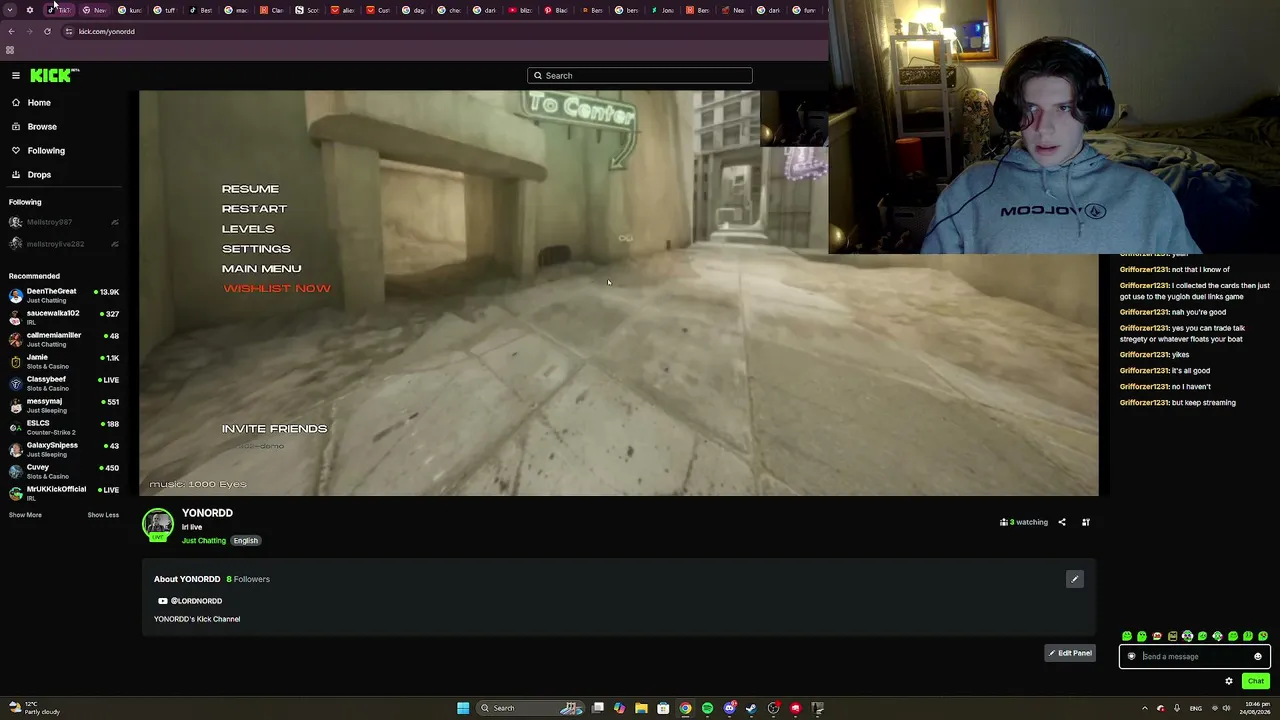Click the shield badge icon in chat input
Image resolution: width=1280 pixels, height=720 pixels.
point(1132,657)
